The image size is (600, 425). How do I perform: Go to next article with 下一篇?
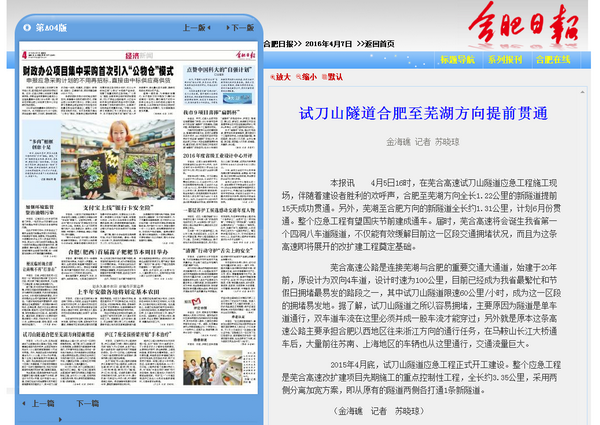click(x=86, y=403)
